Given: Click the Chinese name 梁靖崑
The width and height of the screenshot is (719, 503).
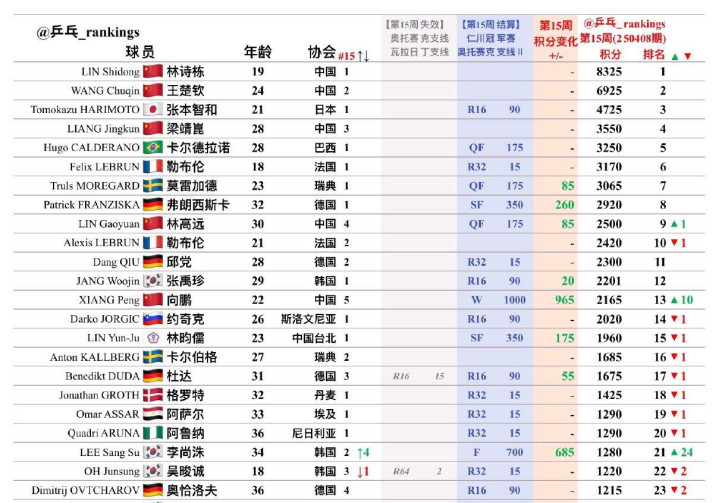Looking at the screenshot, I should [x=185, y=129].
